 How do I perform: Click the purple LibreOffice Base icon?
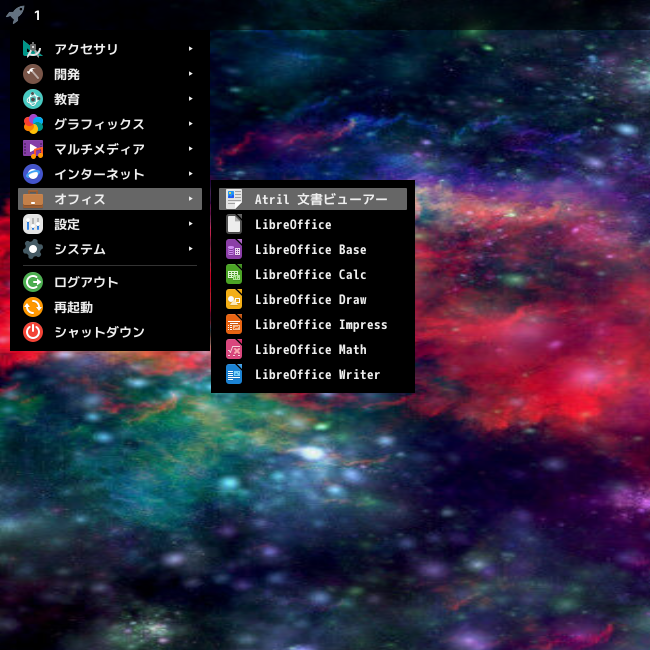click(234, 249)
